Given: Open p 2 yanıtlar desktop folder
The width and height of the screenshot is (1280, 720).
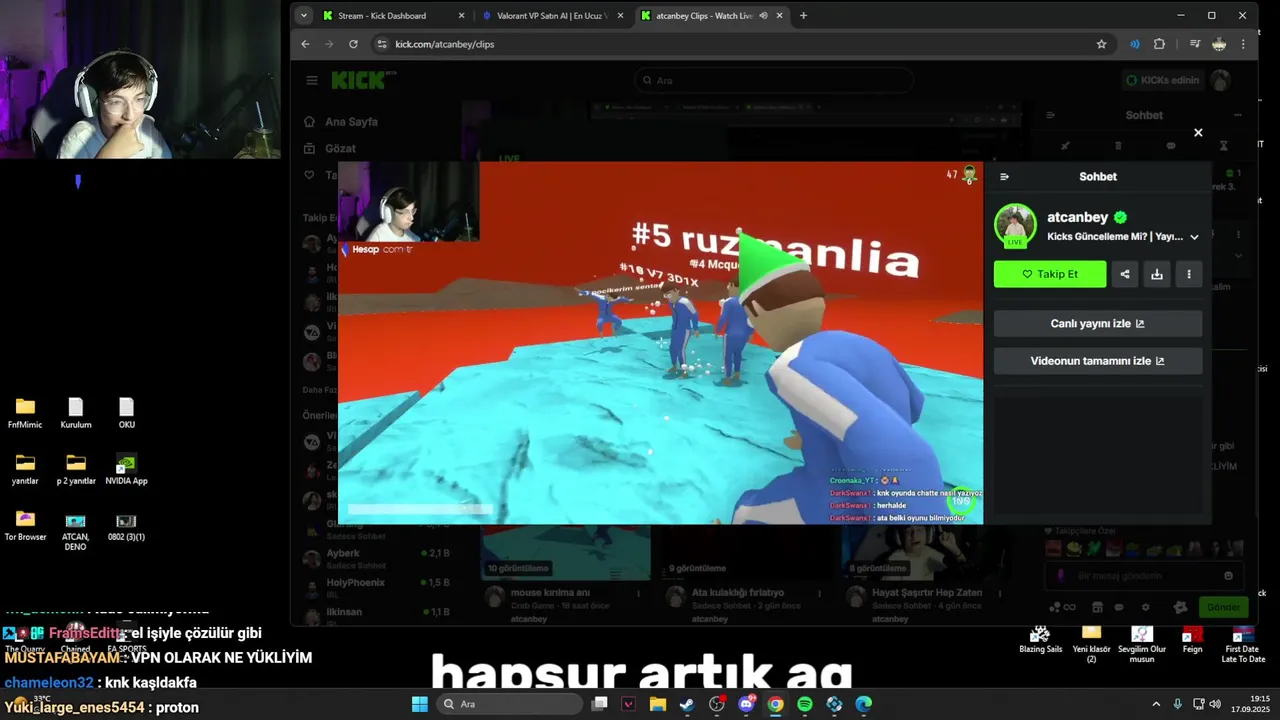Looking at the screenshot, I should 76,470.
